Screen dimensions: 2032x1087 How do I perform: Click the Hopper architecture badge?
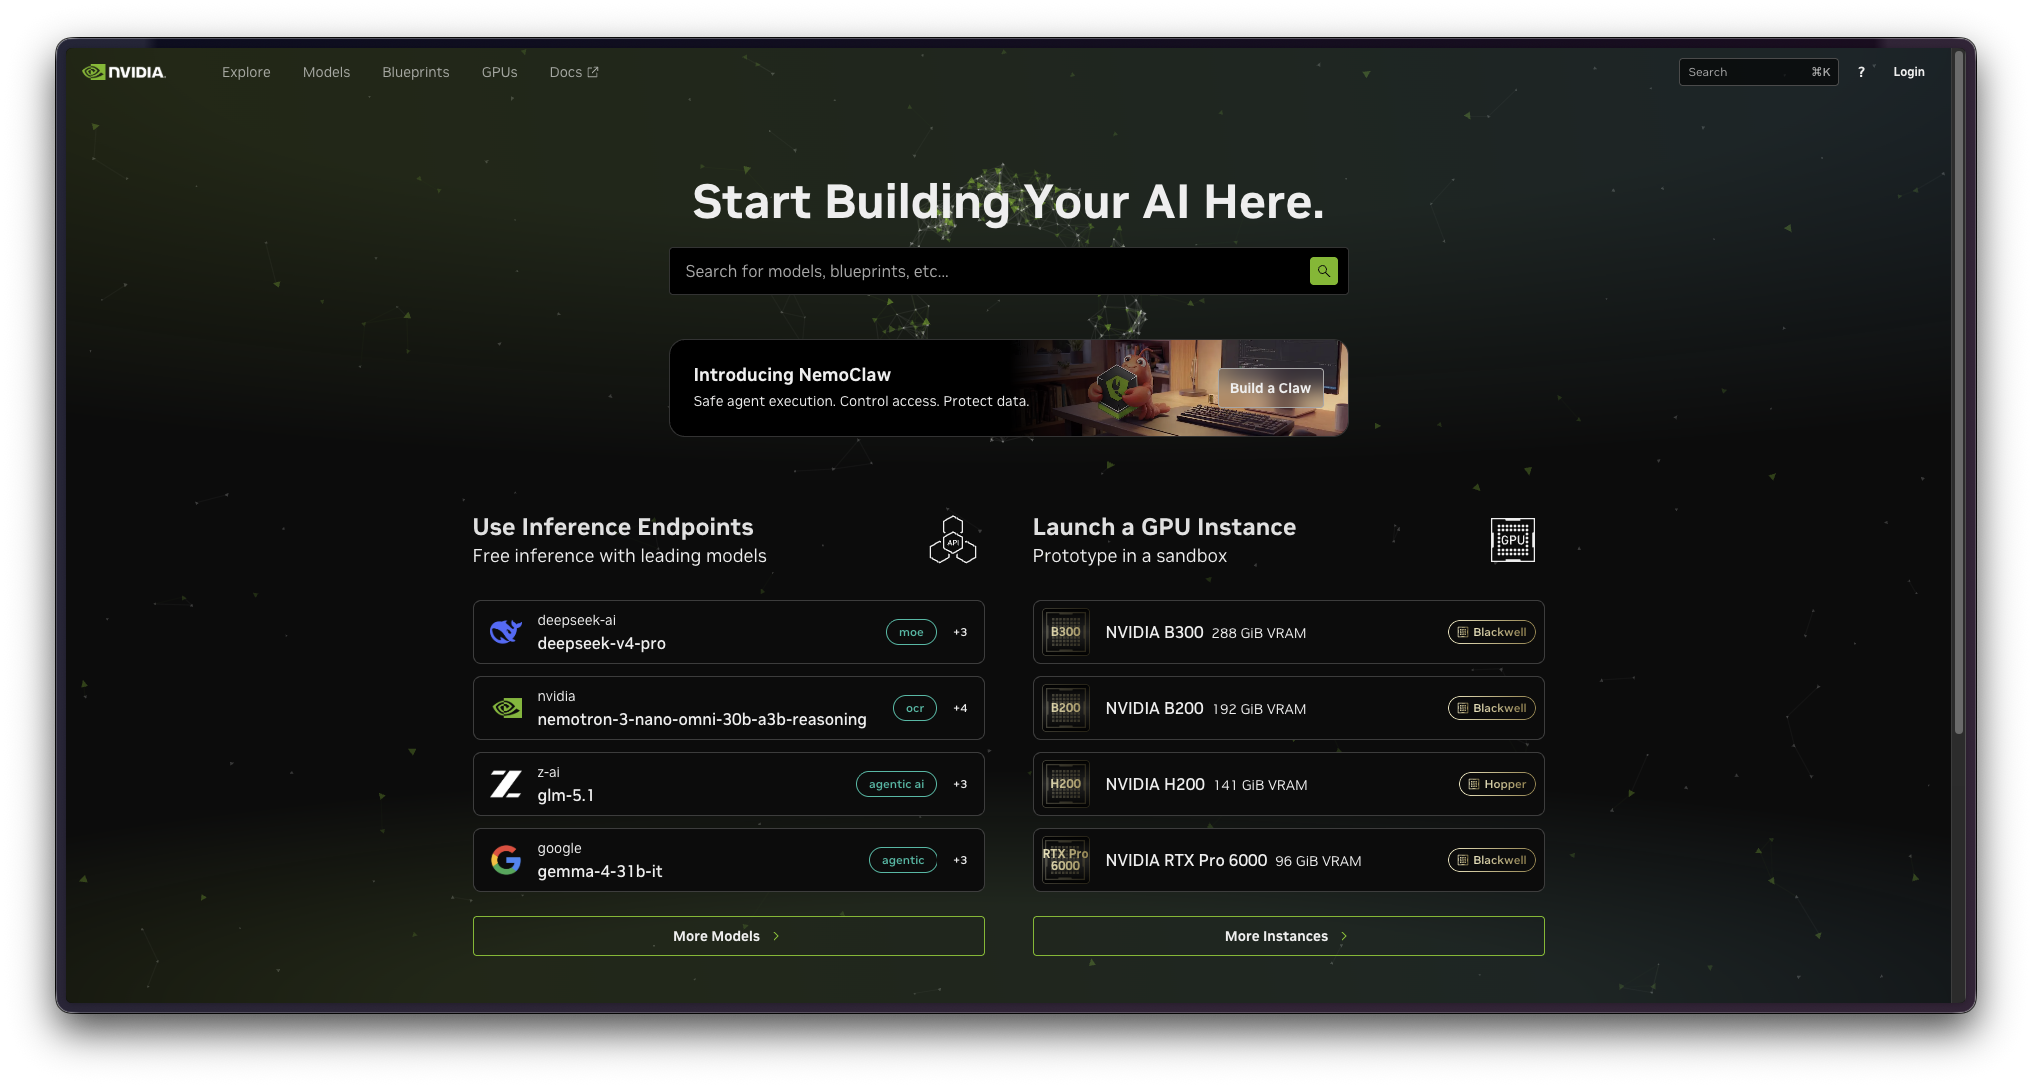(1497, 784)
